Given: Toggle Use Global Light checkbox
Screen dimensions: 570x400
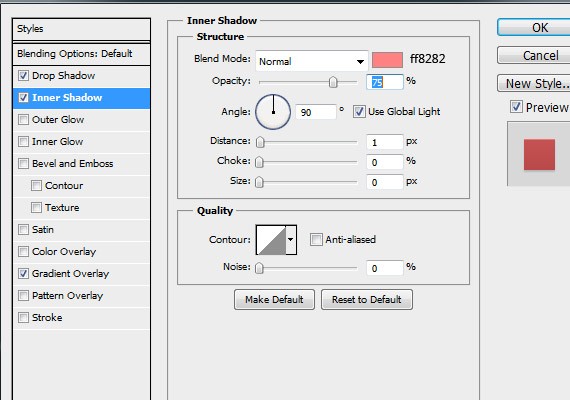Looking at the screenshot, I should tap(359, 112).
